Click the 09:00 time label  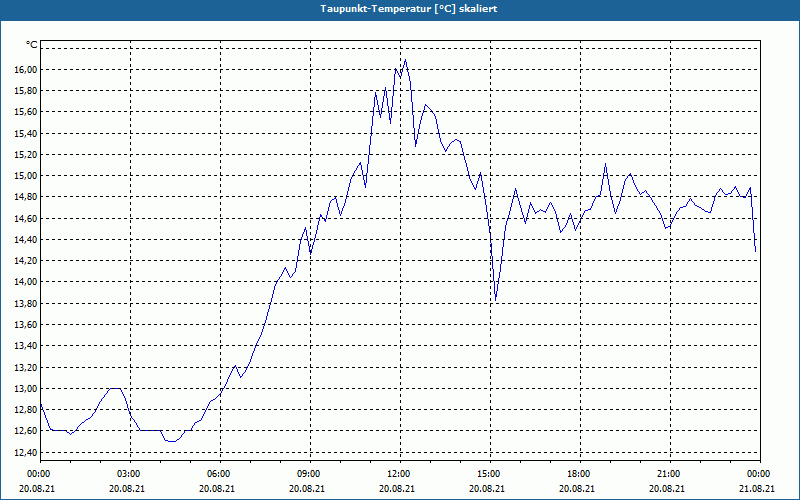tap(310, 474)
